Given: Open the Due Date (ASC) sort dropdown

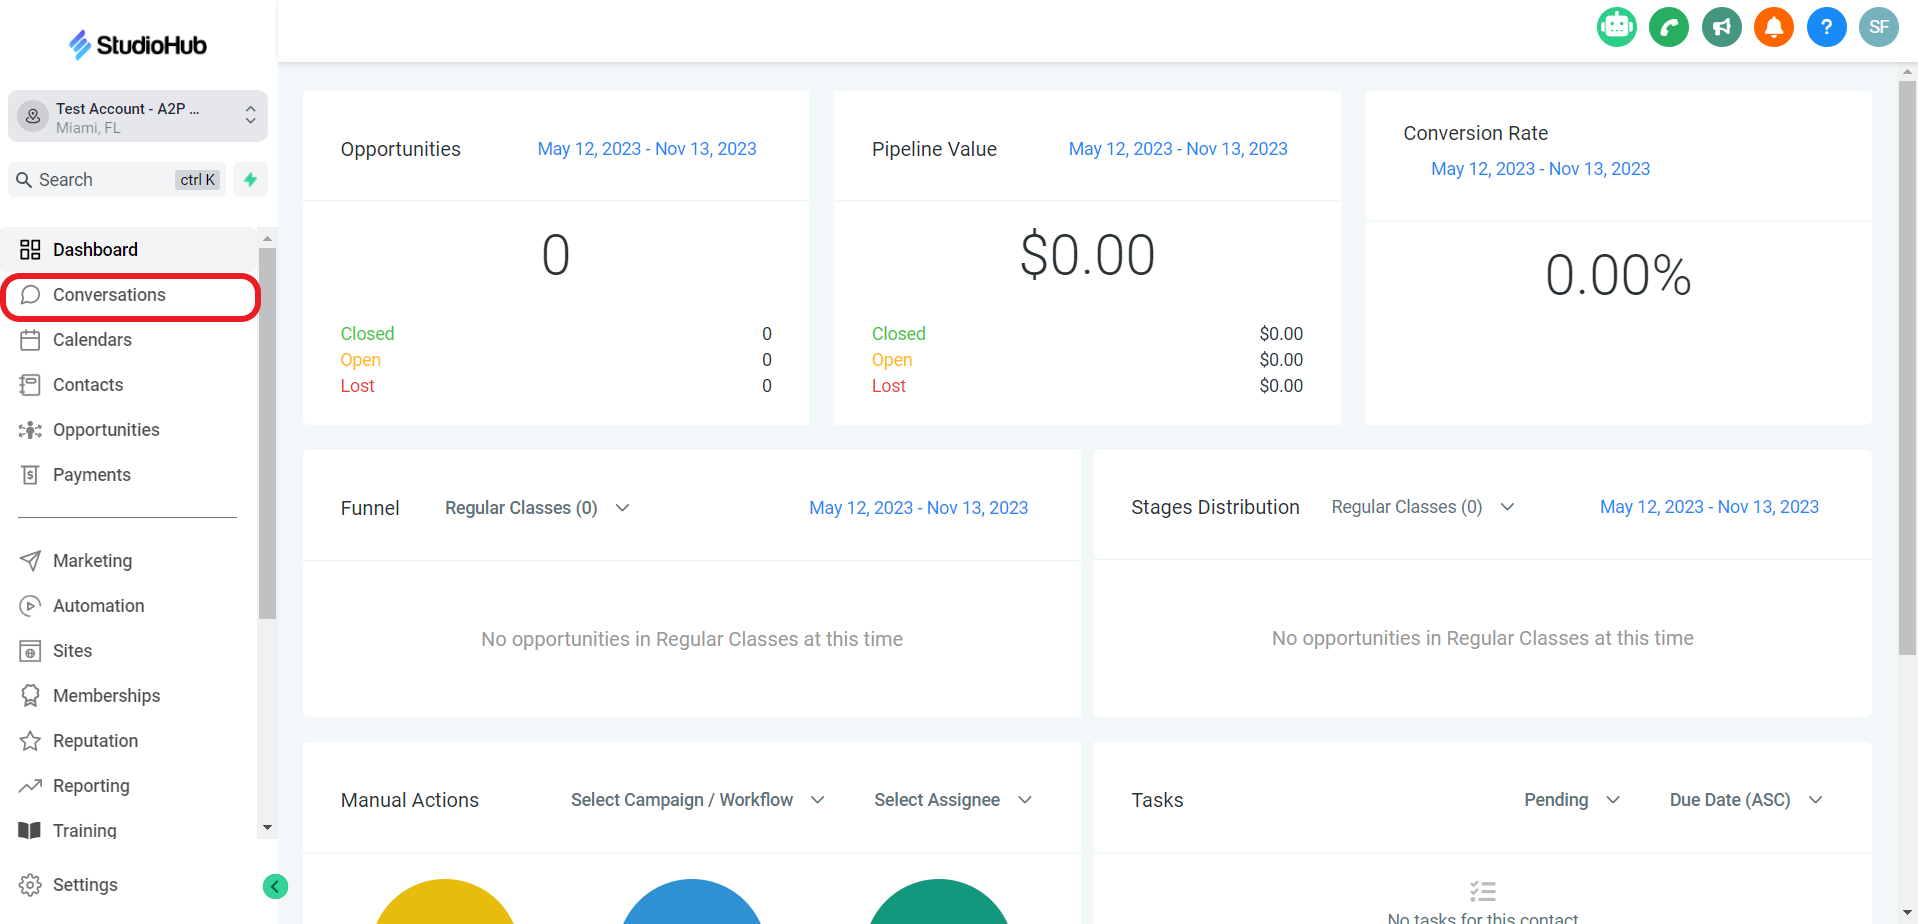Looking at the screenshot, I should click(1746, 800).
